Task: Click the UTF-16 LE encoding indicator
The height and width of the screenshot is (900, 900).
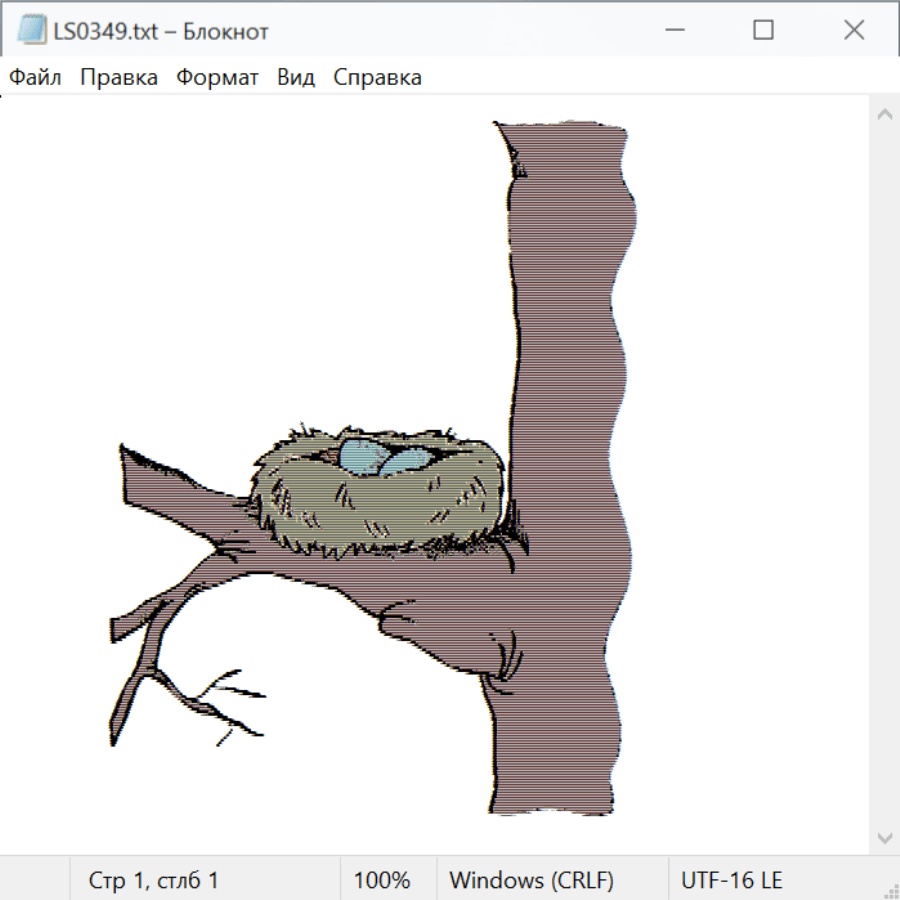Action: 731,880
